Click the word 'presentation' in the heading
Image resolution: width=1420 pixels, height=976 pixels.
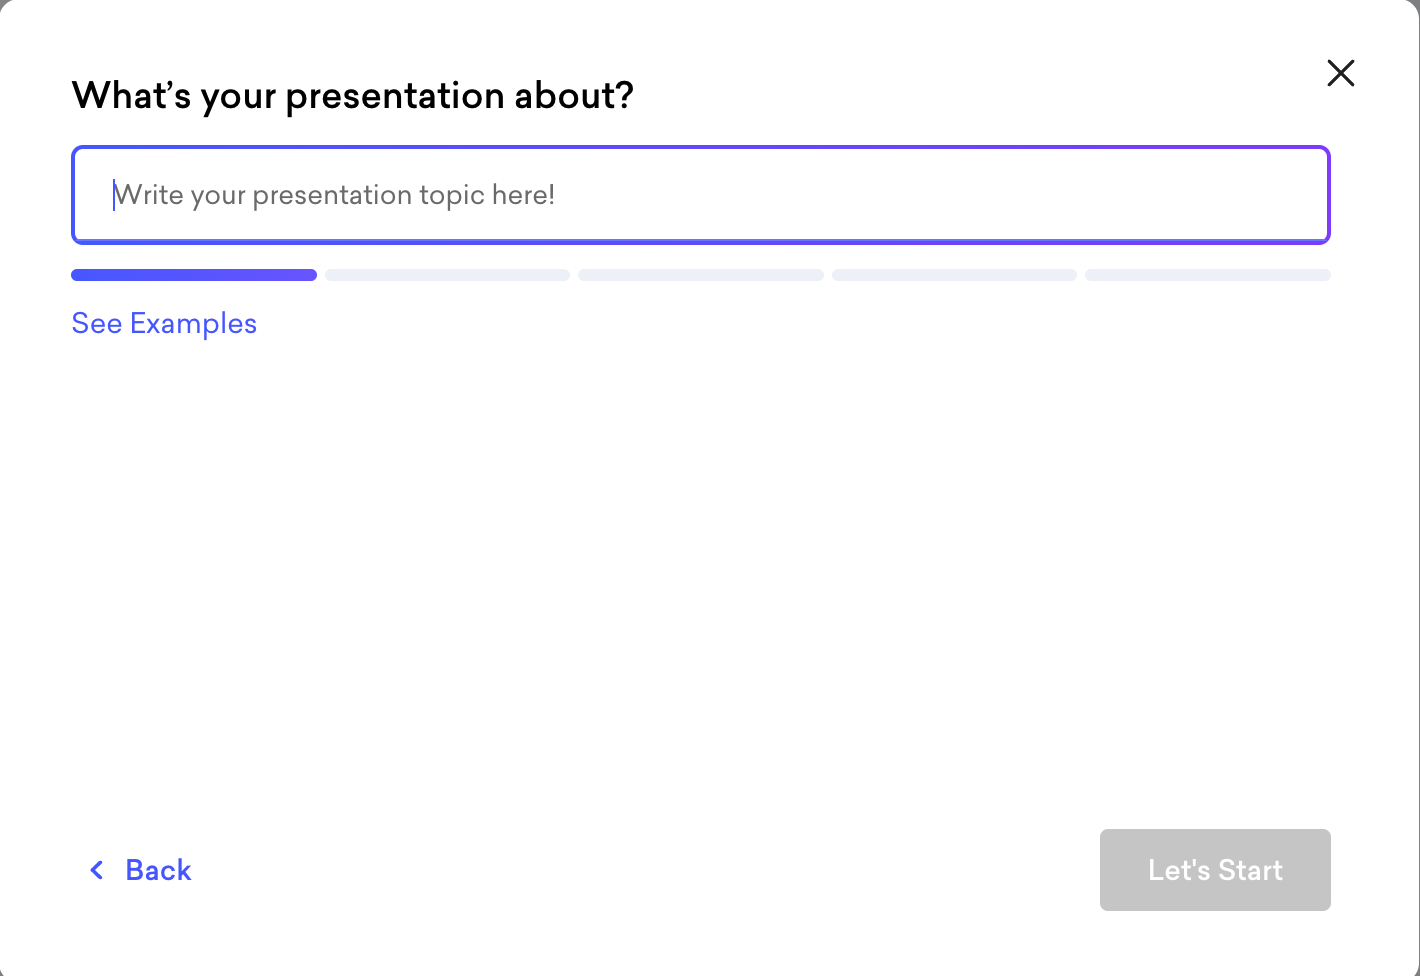tap(394, 97)
